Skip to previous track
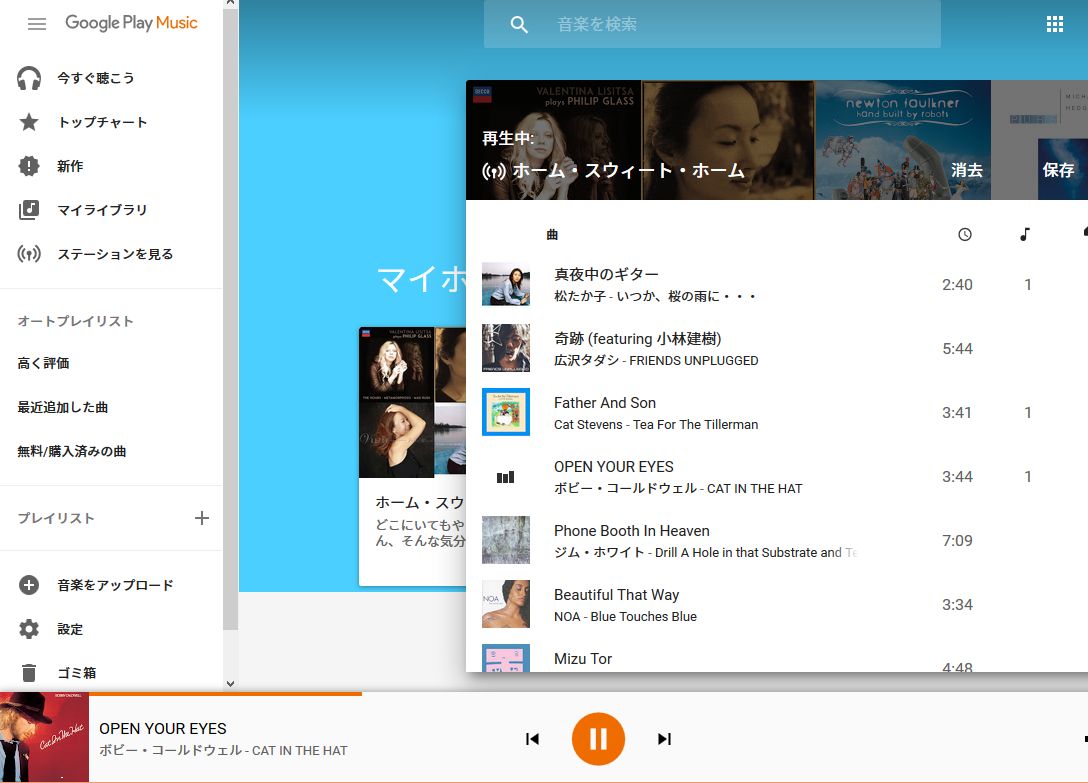 [x=532, y=739]
